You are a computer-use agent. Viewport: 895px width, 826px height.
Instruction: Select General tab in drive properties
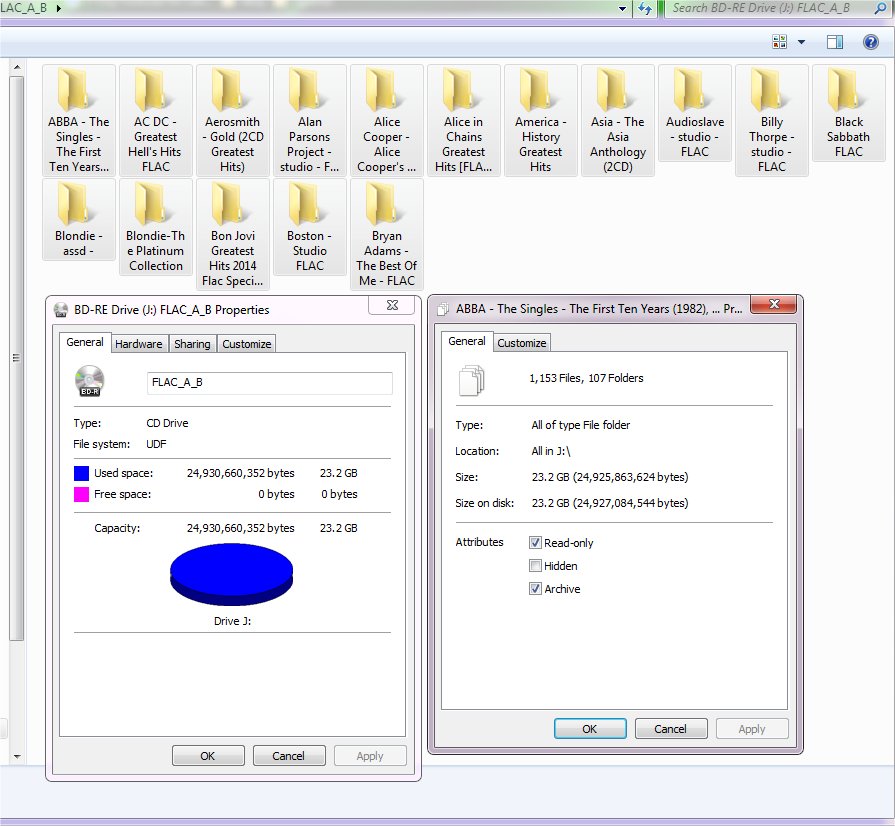85,342
